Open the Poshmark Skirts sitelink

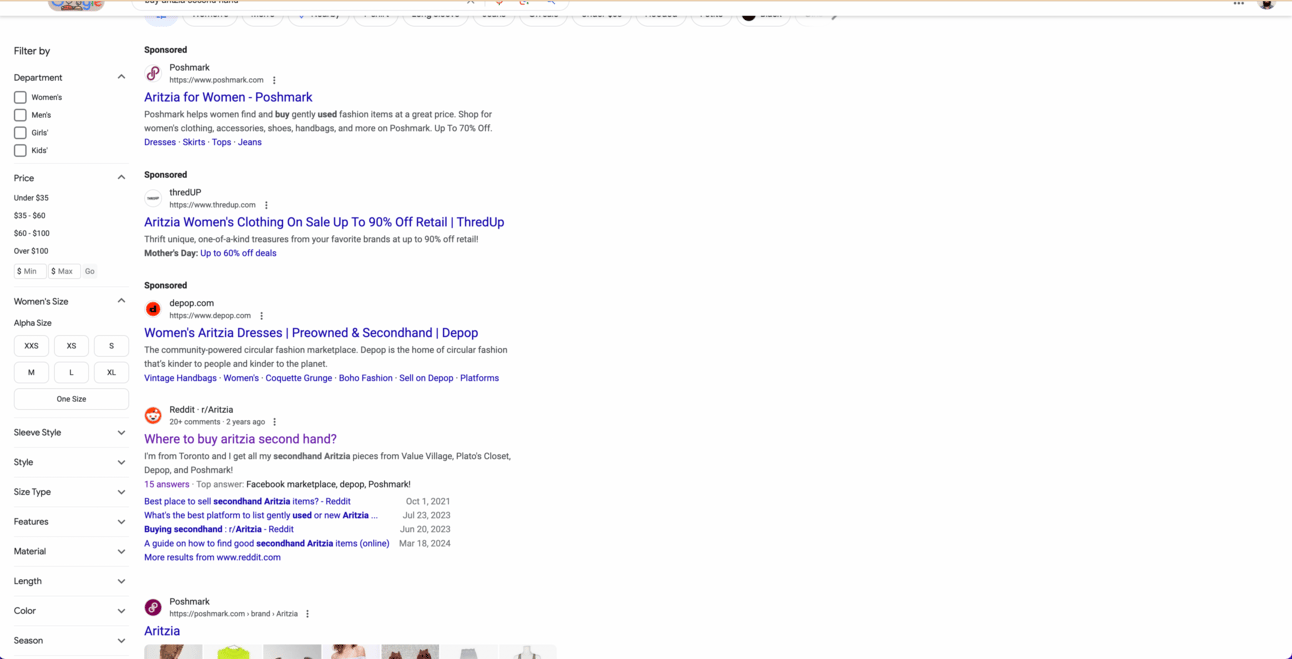[x=194, y=142]
